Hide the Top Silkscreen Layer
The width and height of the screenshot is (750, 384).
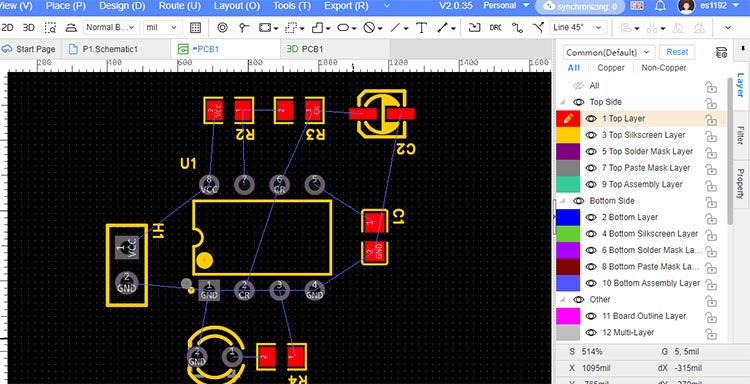tap(591, 135)
